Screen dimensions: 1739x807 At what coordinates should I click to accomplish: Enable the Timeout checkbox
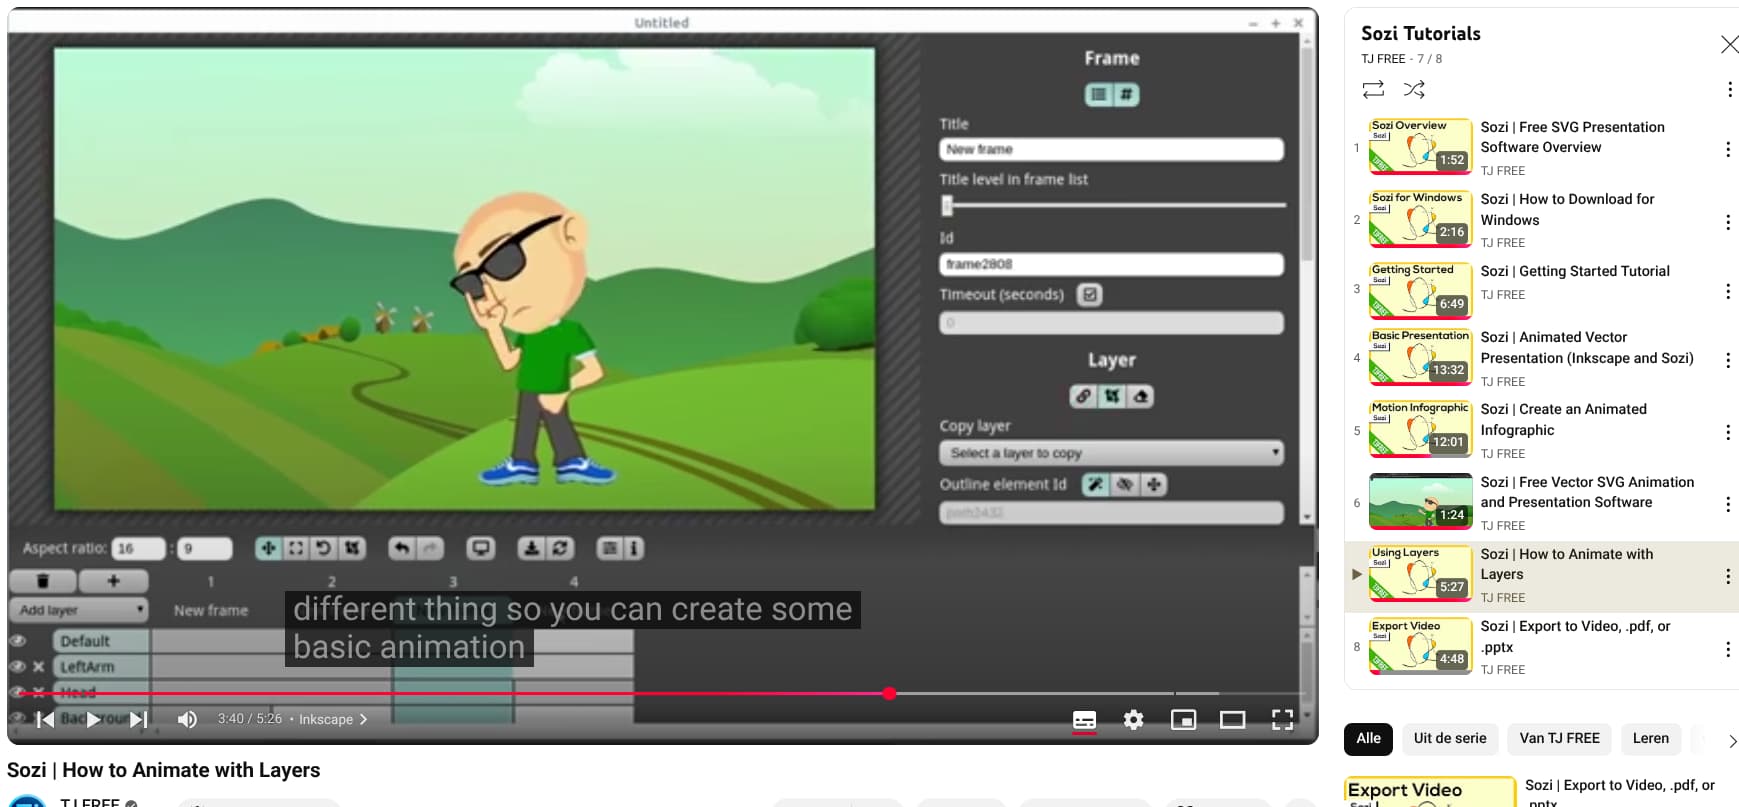click(x=1090, y=294)
